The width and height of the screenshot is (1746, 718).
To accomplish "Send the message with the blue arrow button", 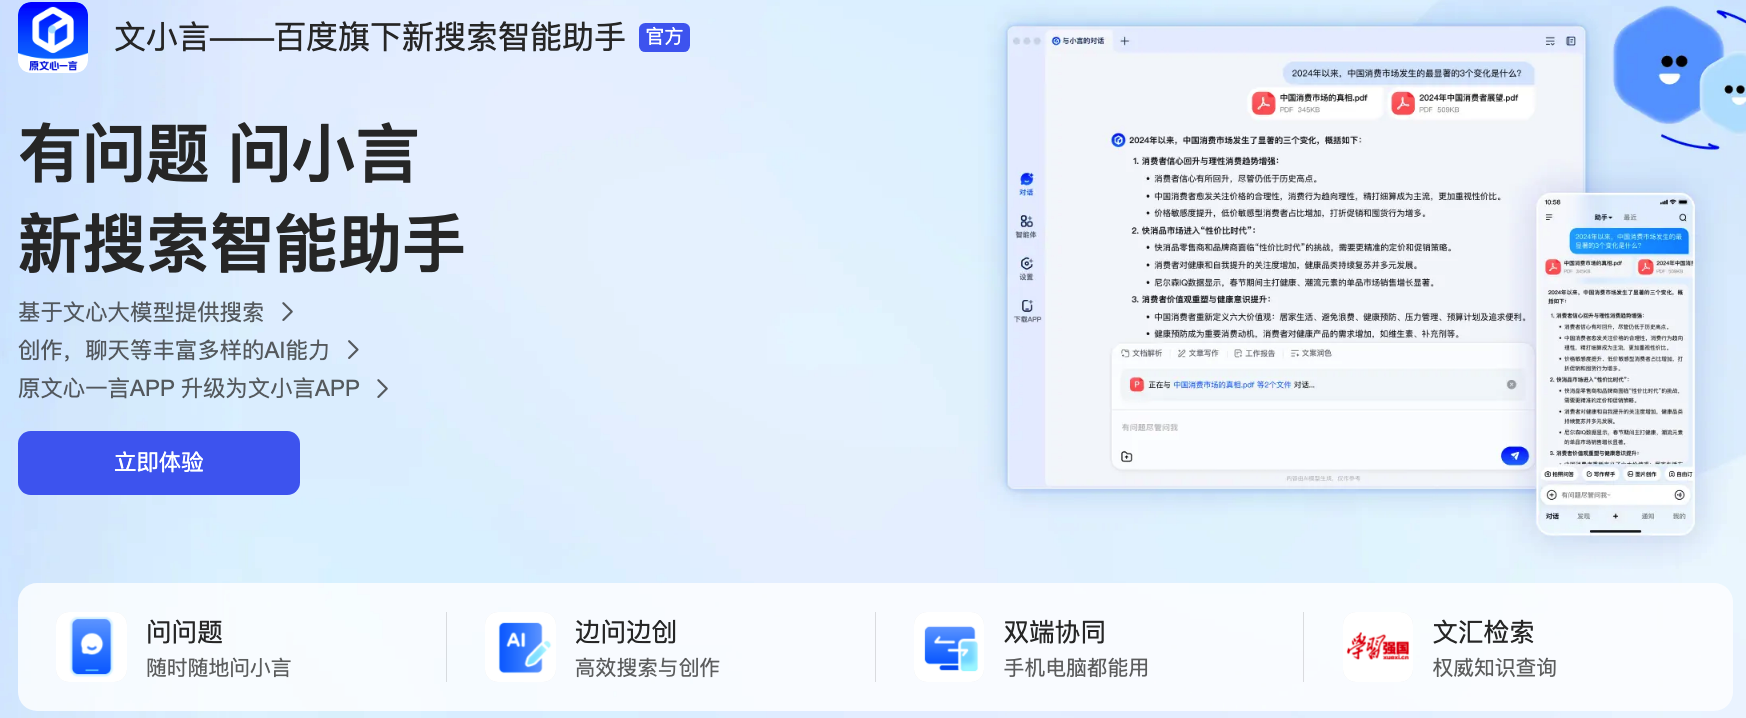I will pos(1515,456).
